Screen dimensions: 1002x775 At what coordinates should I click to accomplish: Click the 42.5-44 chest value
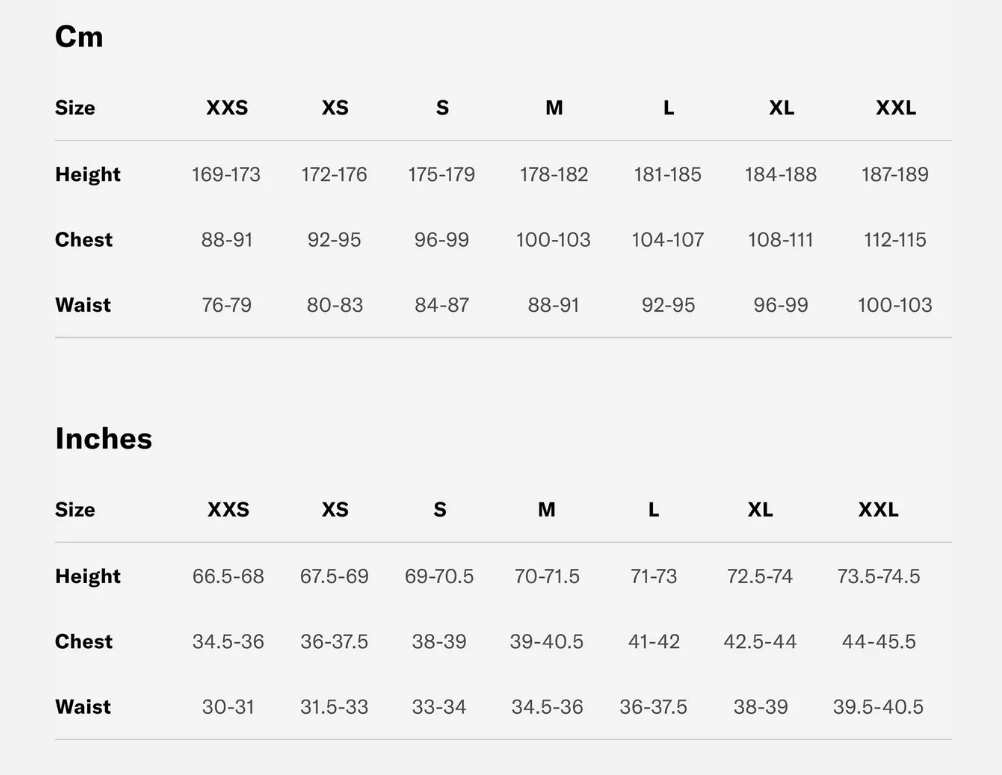pyautogui.click(x=760, y=642)
